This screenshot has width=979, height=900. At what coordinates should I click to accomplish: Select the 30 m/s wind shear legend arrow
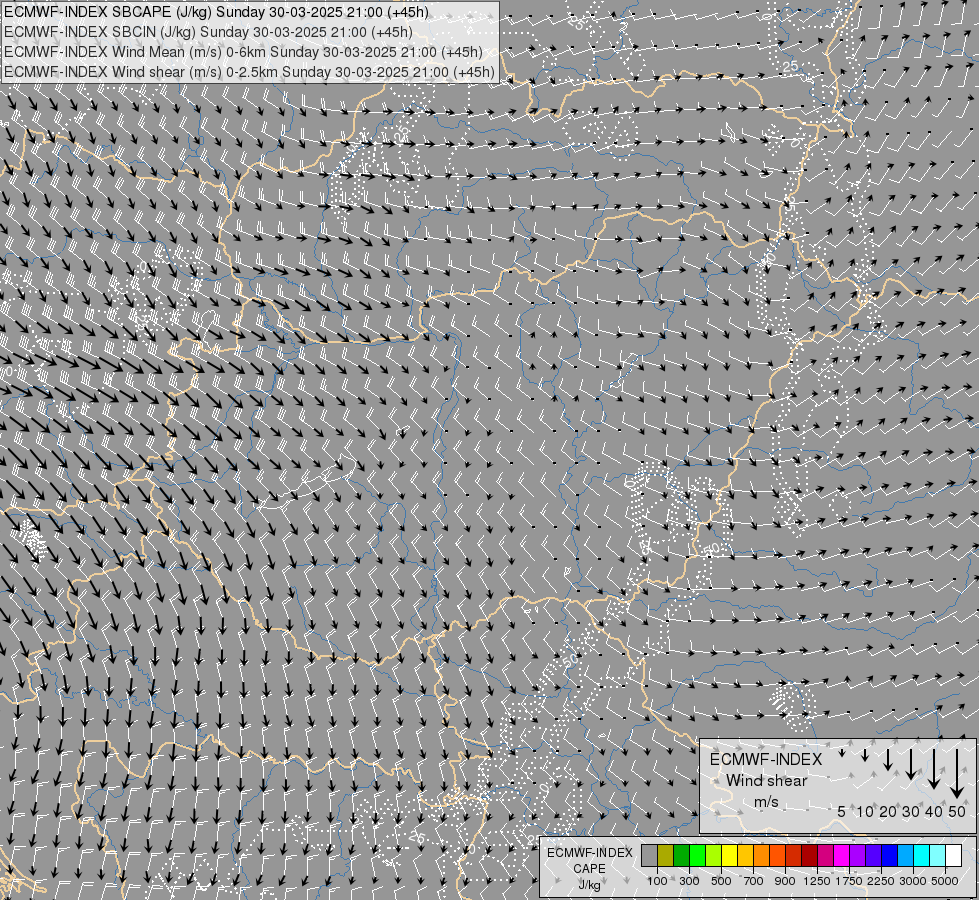tap(911, 764)
